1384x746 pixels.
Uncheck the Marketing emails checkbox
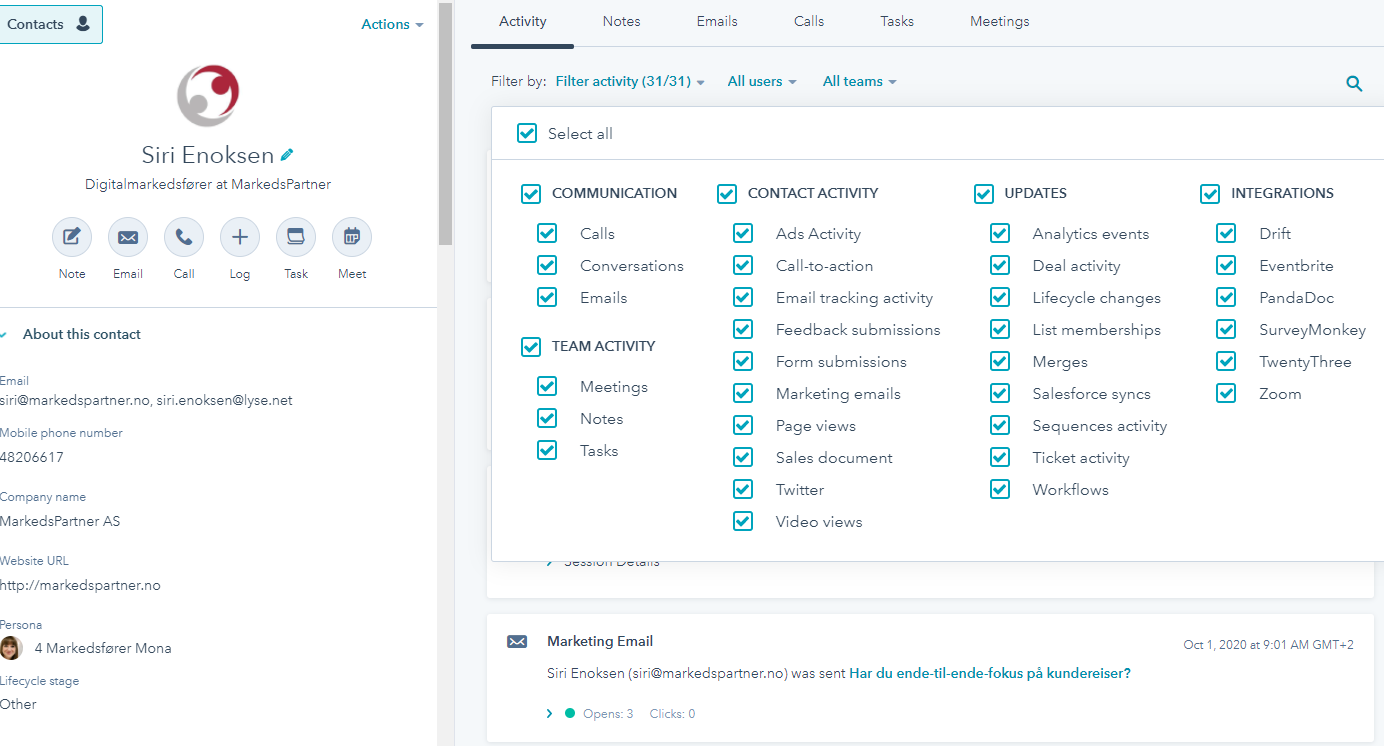click(x=743, y=393)
